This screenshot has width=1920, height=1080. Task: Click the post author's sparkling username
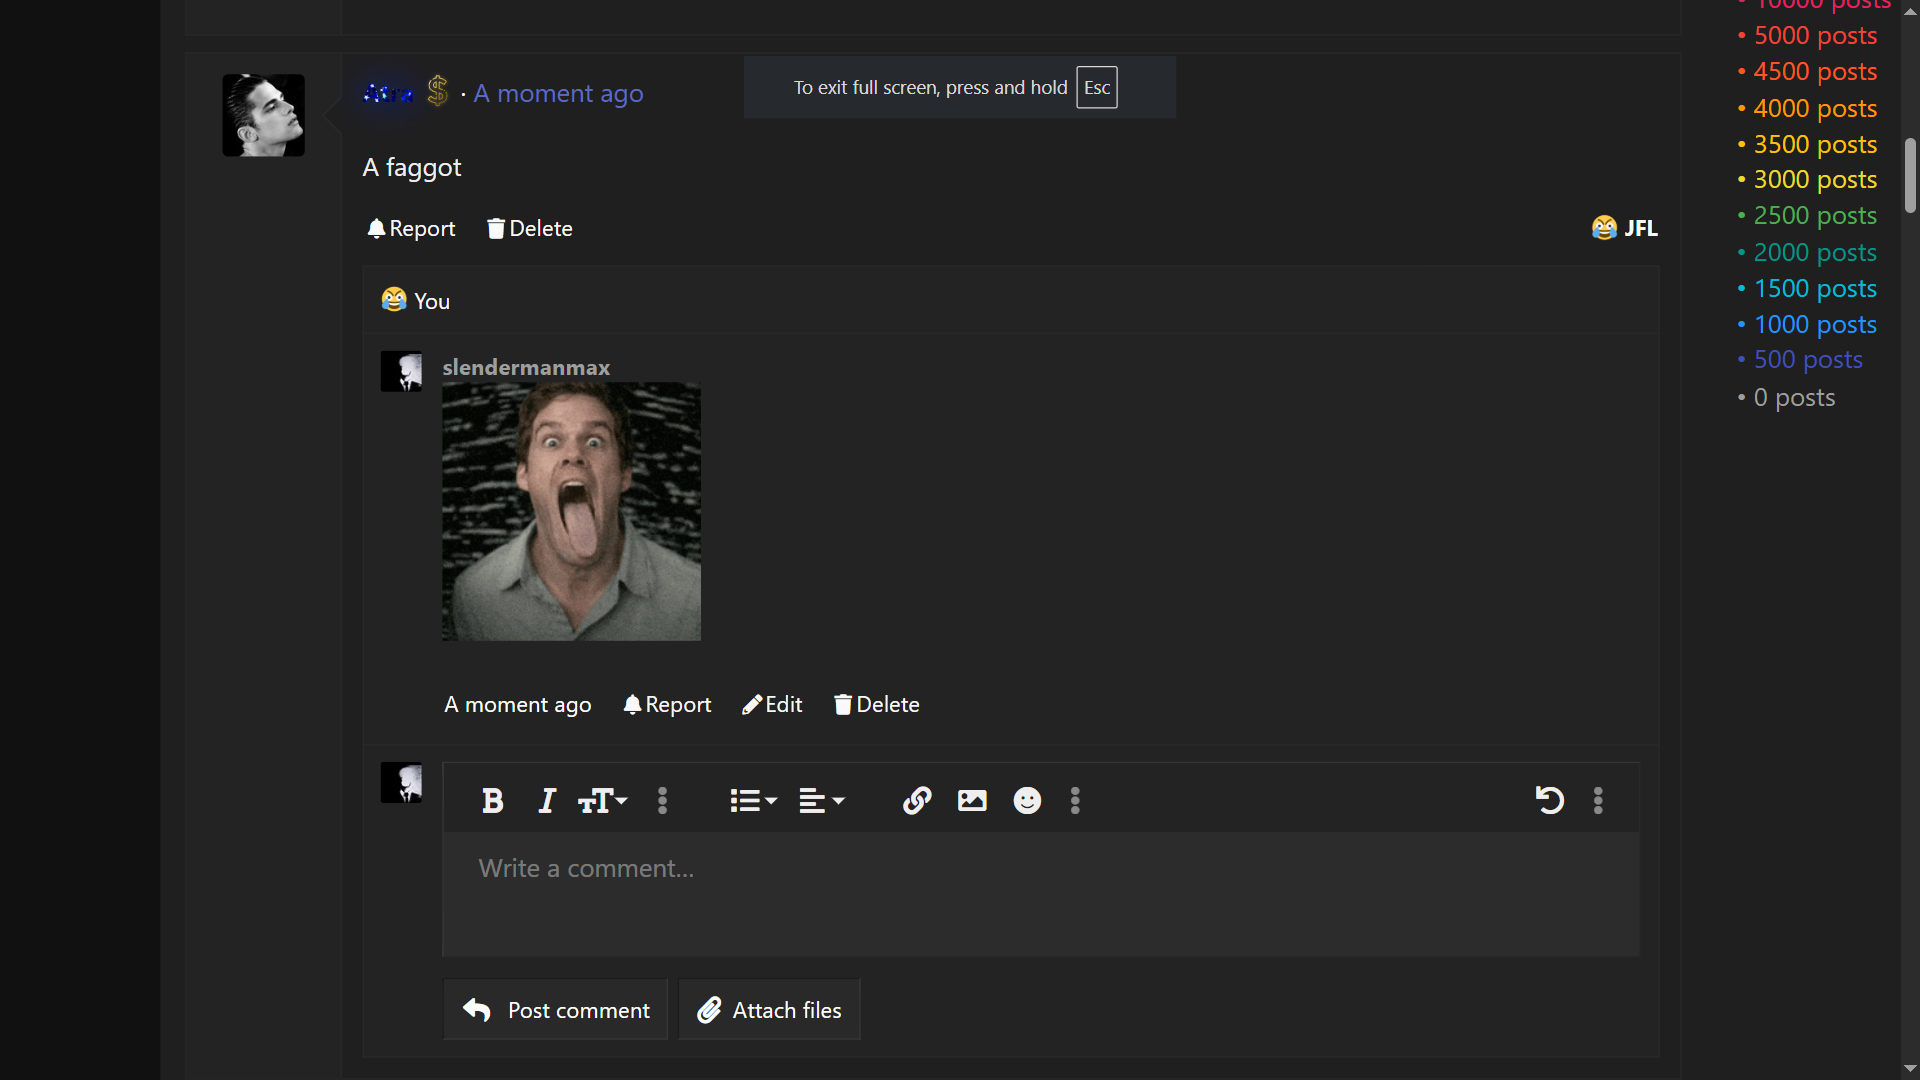click(388, 94)
